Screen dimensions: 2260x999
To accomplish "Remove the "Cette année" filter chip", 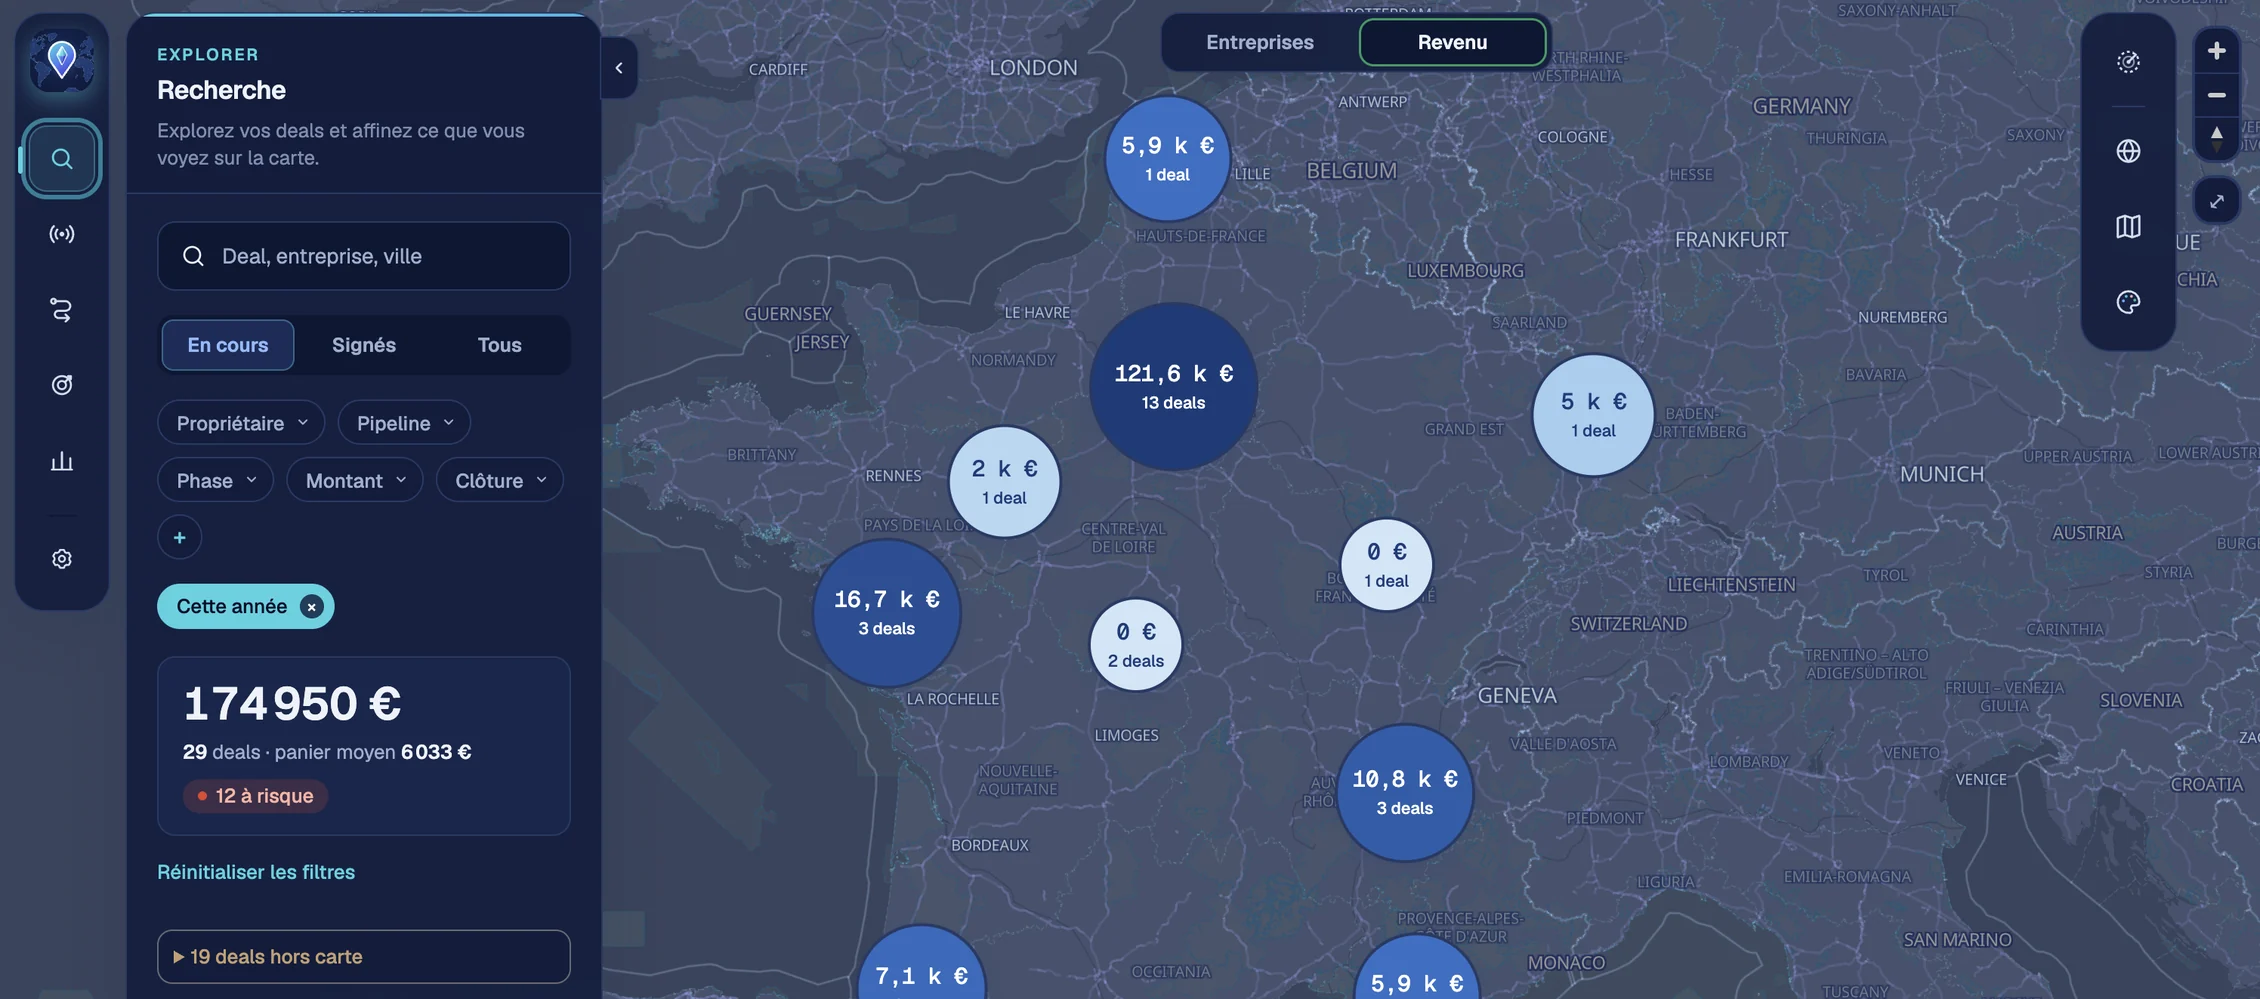I will click(x=312, y=607).
